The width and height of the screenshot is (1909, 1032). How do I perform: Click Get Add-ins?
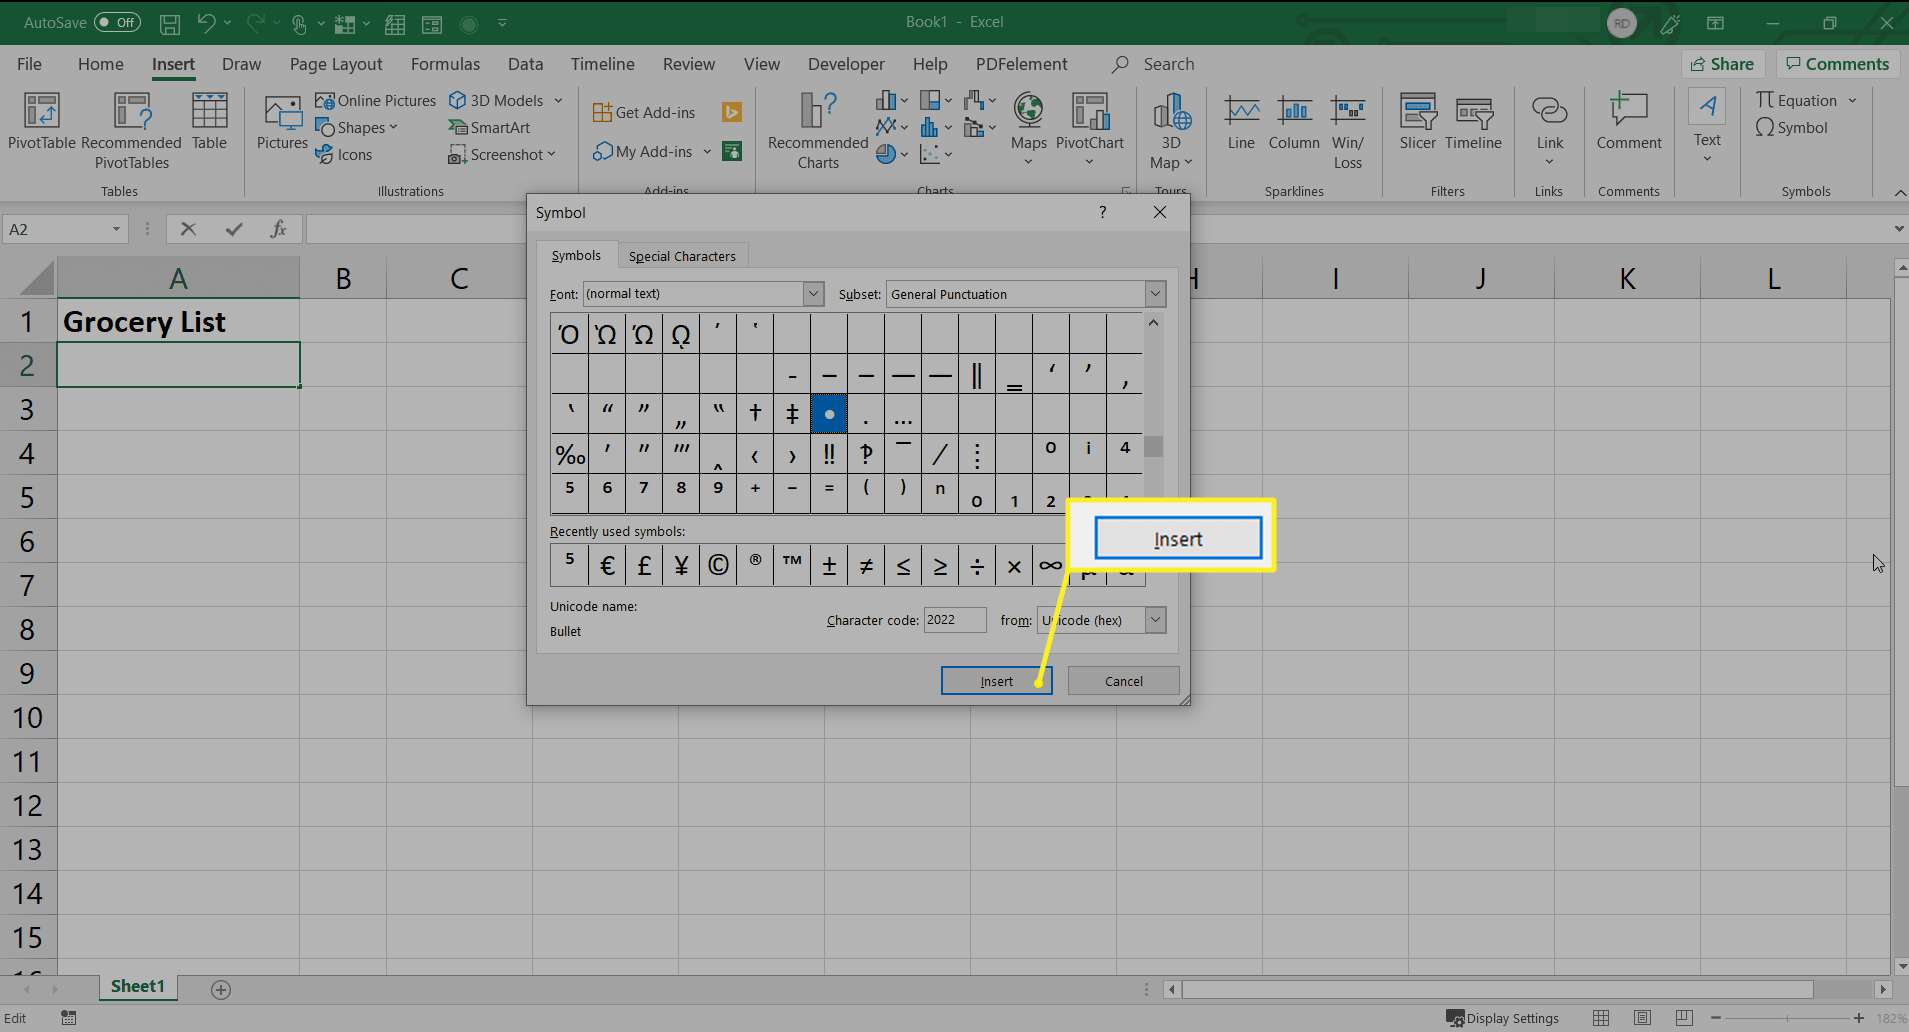[x=643, y=112]
